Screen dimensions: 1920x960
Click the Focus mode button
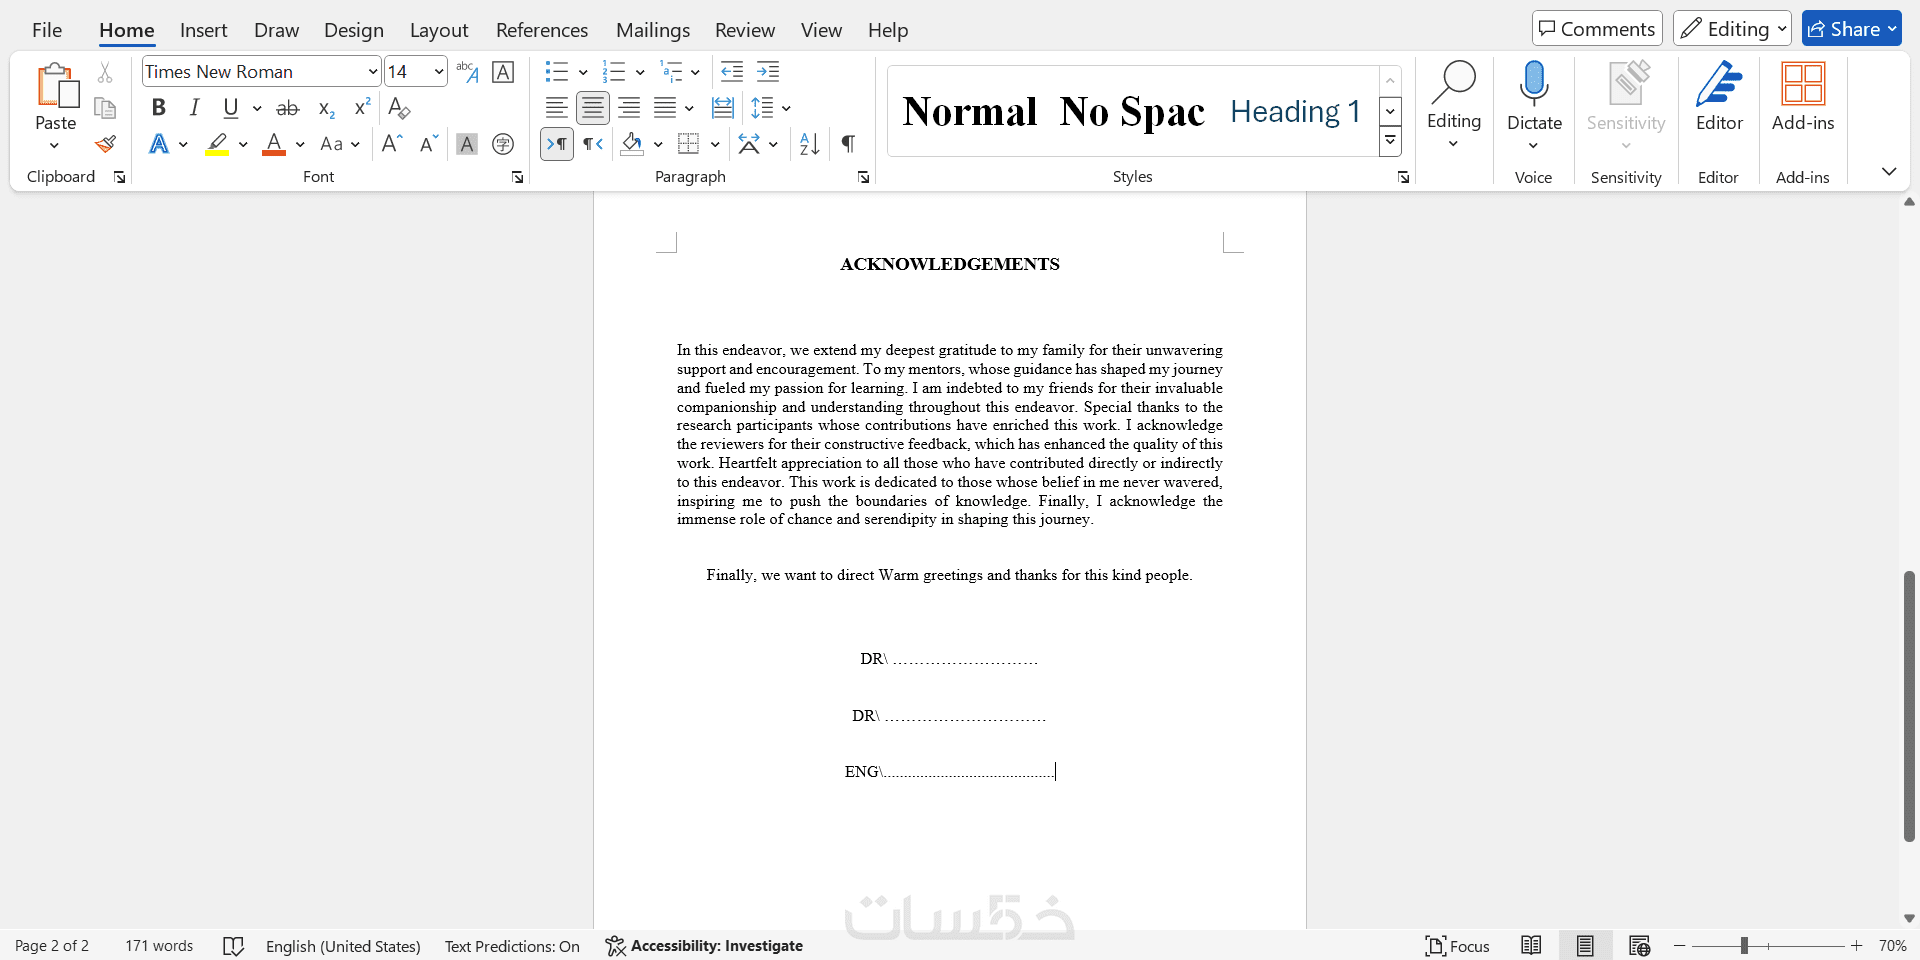[1458, 946]
